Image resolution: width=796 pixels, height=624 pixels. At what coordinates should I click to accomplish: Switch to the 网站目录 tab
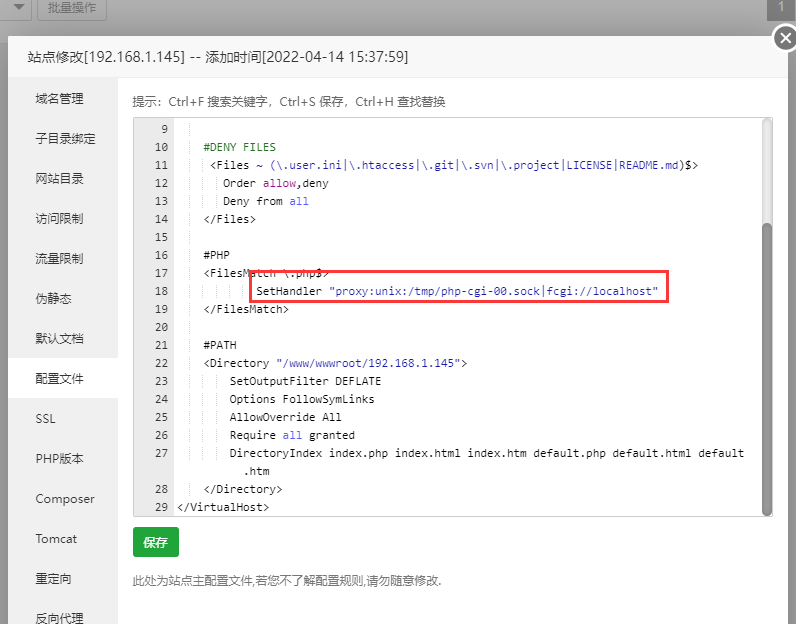59,179
